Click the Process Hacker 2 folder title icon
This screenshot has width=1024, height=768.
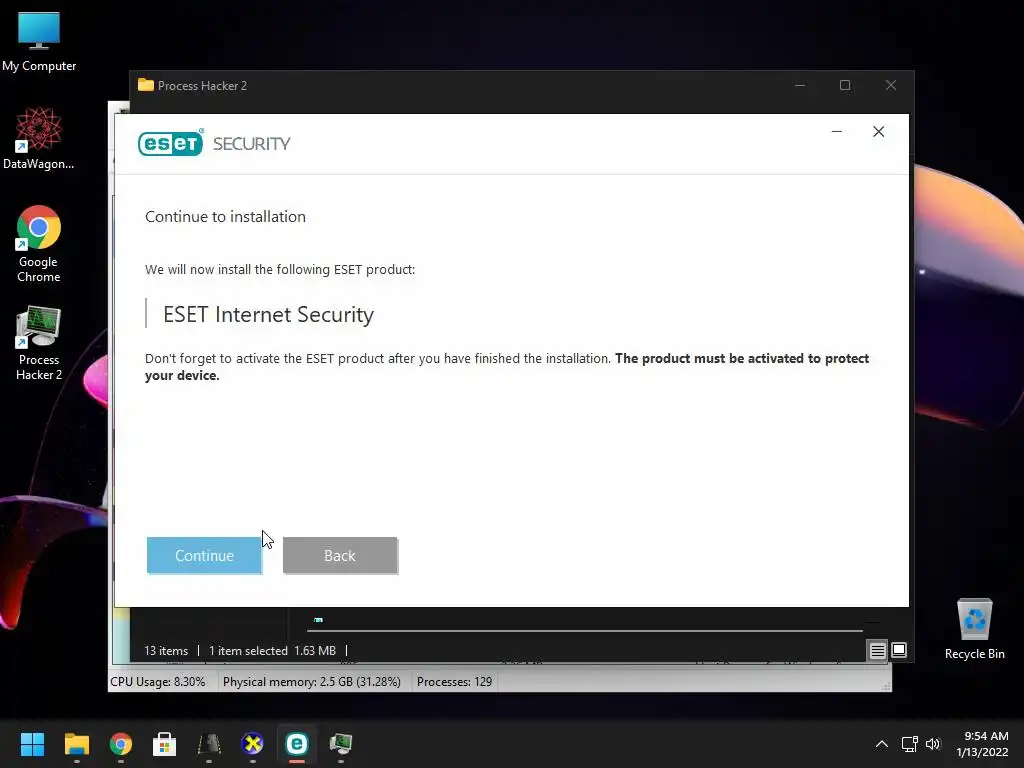(146, 86)
